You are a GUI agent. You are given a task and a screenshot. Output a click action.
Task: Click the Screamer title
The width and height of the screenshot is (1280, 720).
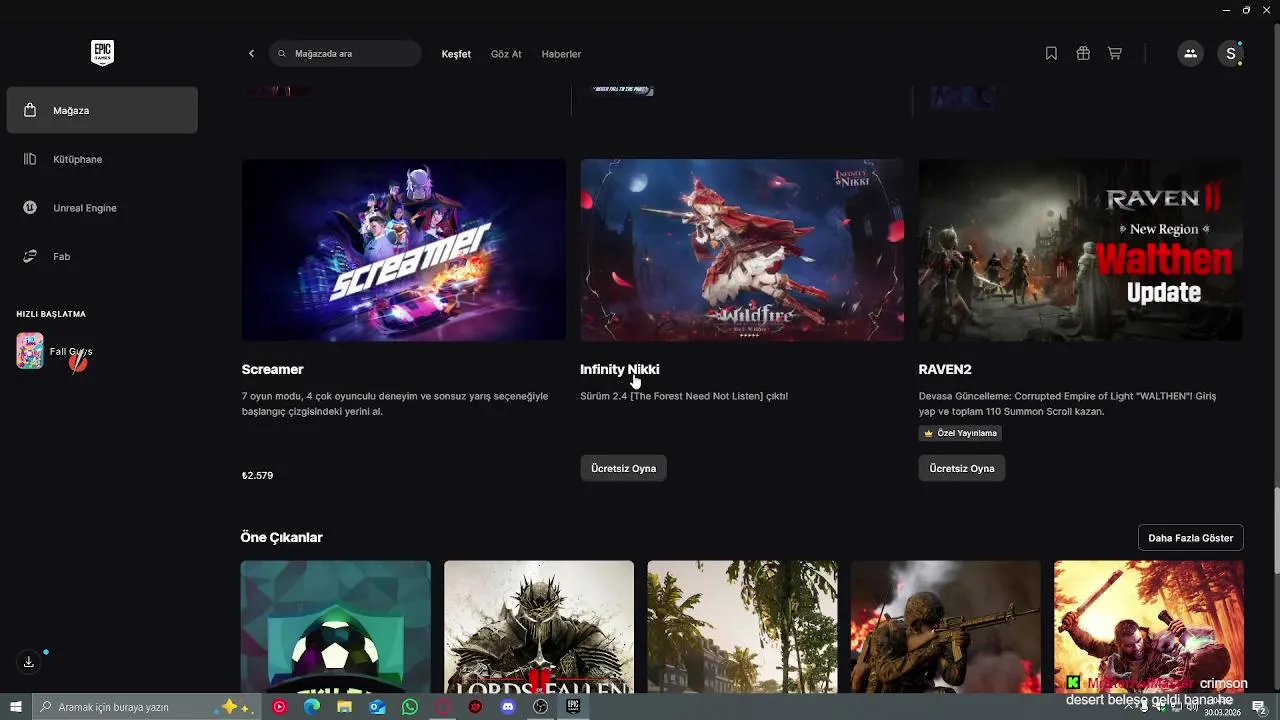[272, 369]
